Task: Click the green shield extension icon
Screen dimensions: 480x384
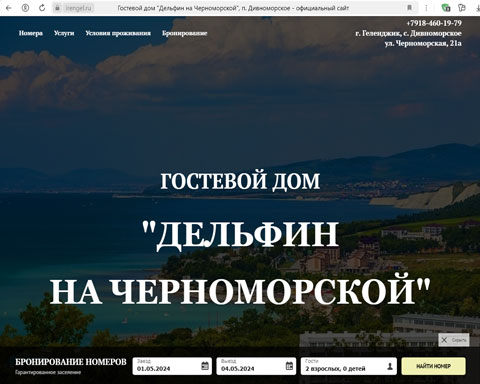Action: pos(446,8)
